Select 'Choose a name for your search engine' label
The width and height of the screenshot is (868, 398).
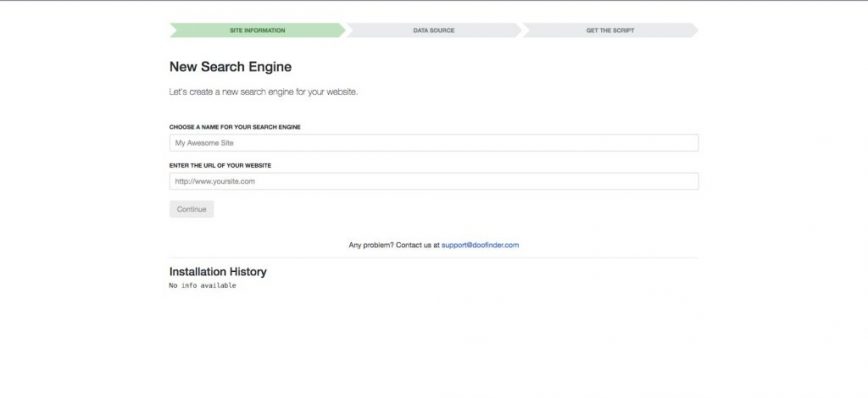(x=235, y=127)
